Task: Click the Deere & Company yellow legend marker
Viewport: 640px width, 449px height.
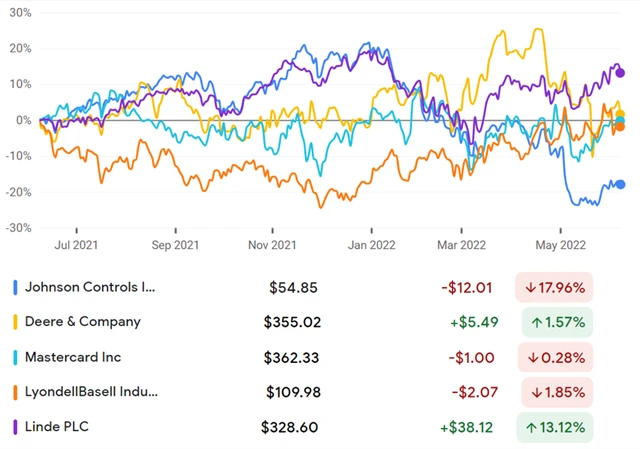Action: [15, 322]
